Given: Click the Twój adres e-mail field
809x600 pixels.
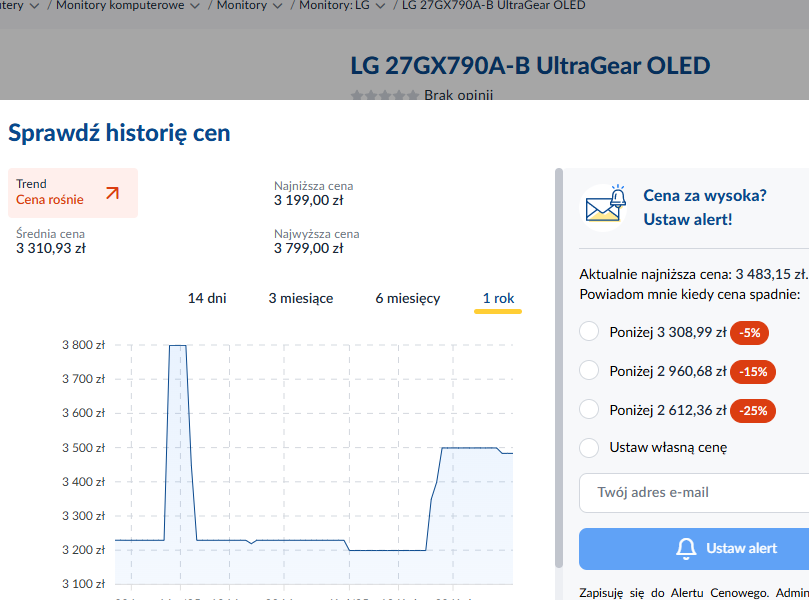Looking at the screenshot, I should (x=694, y=493).
